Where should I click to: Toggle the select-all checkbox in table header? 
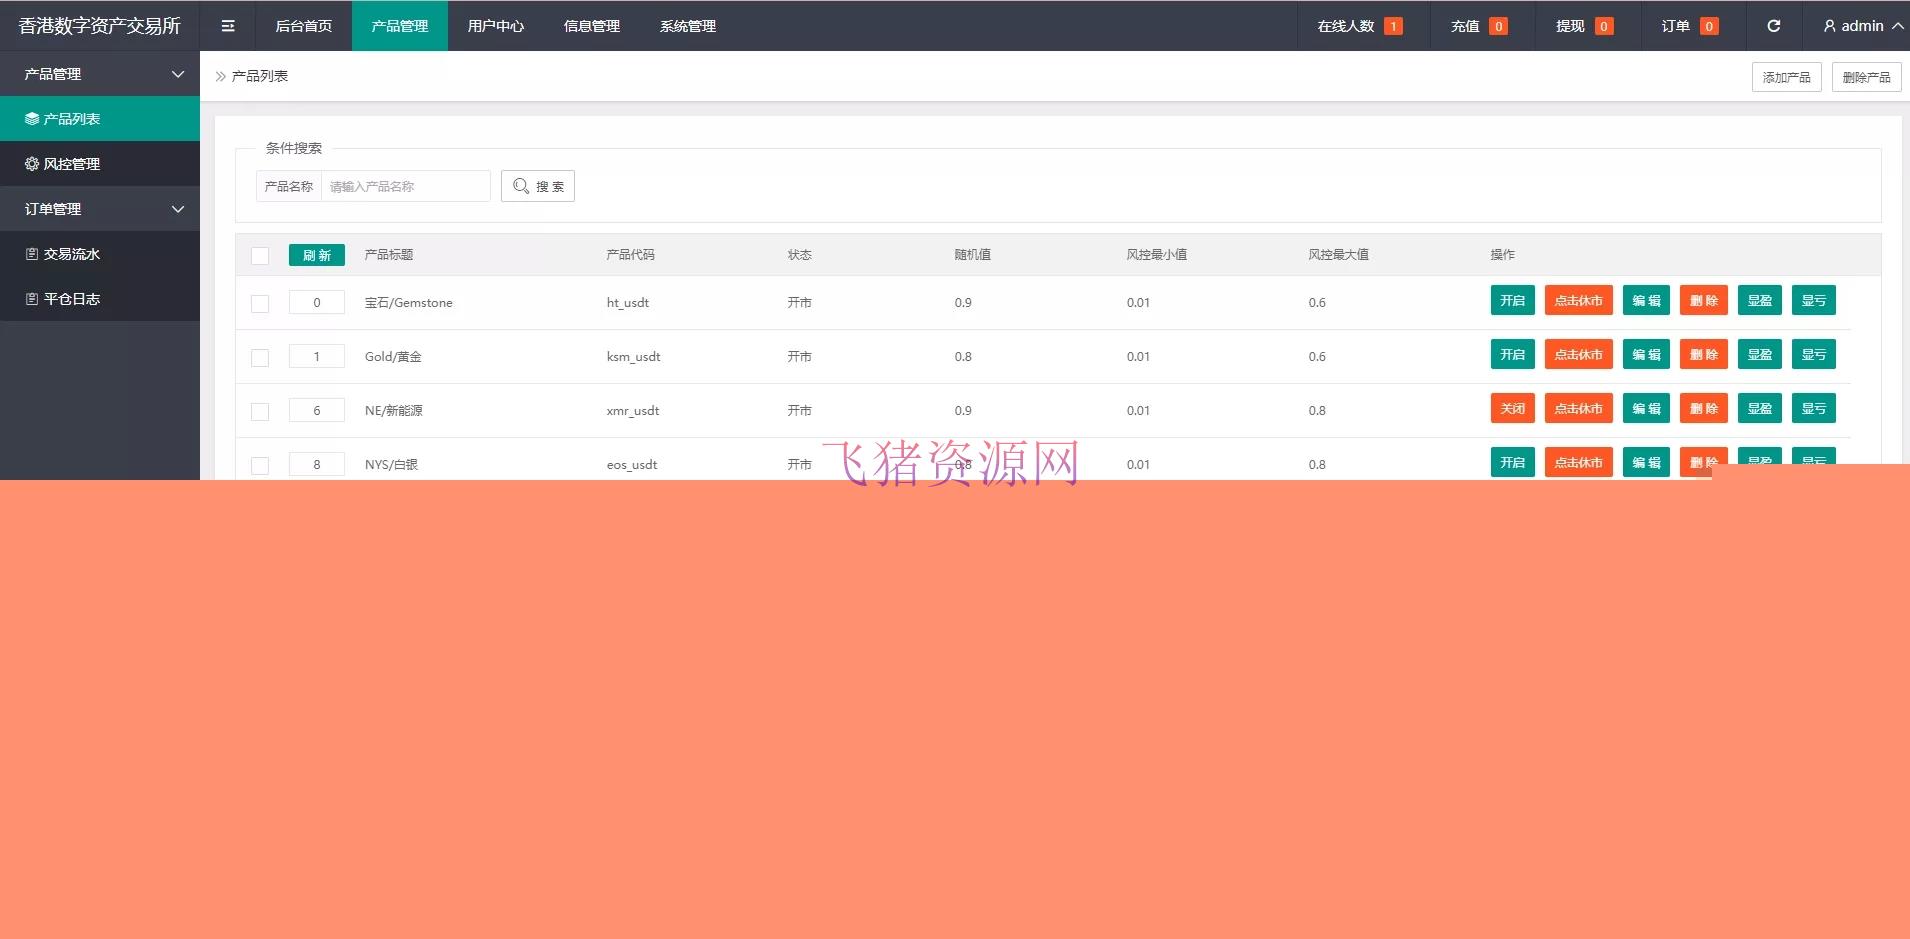260,256
